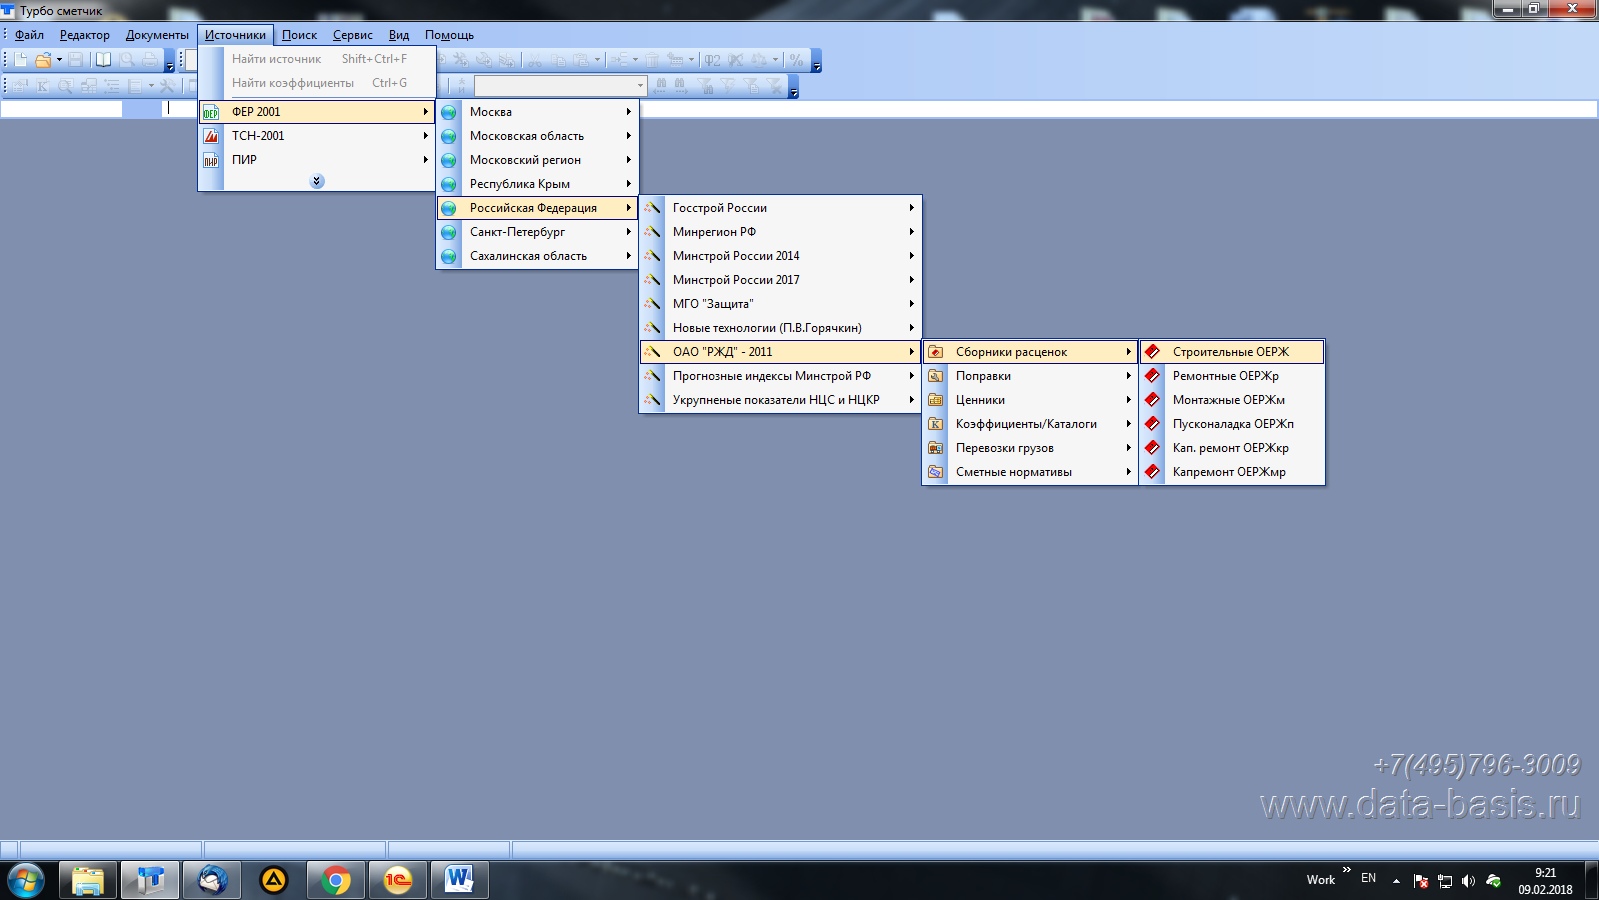Open Сметные нормативы submenu

tap(1030, 472)
